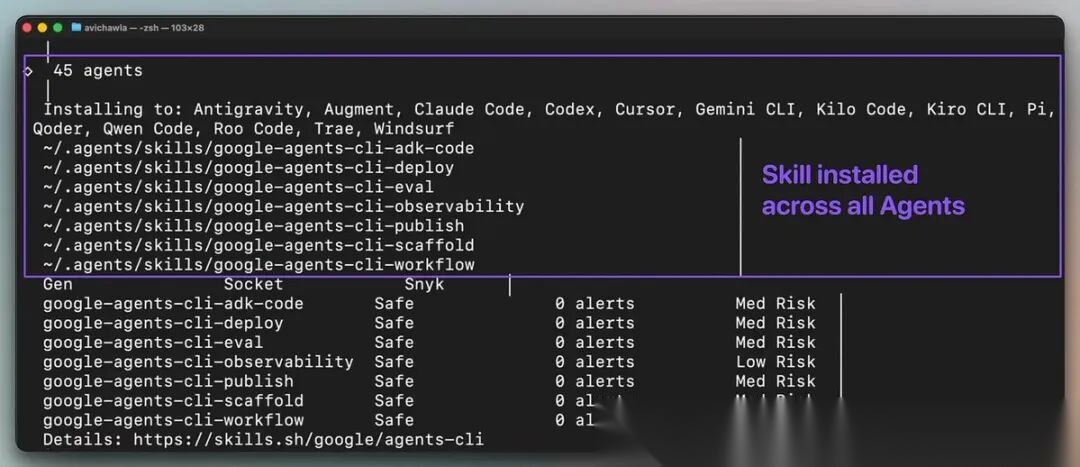Click '0 alerts' in the publish table row

pyautogui.click(x=594, y=381)
